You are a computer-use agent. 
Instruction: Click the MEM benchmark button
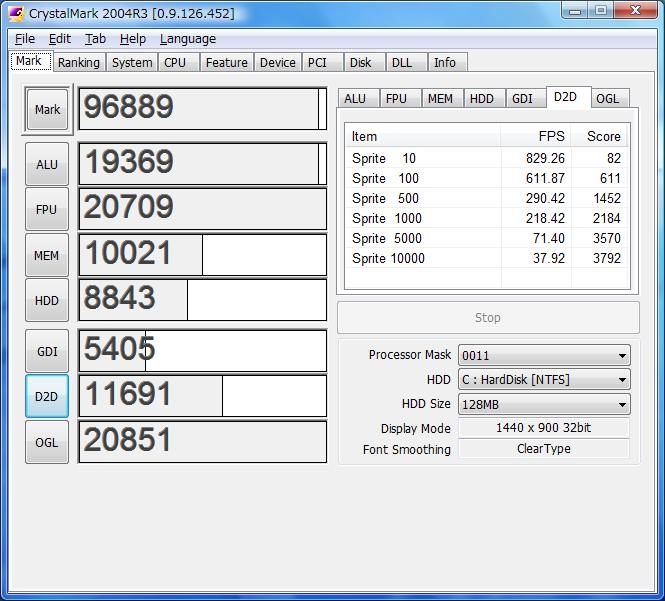point(47,255)
